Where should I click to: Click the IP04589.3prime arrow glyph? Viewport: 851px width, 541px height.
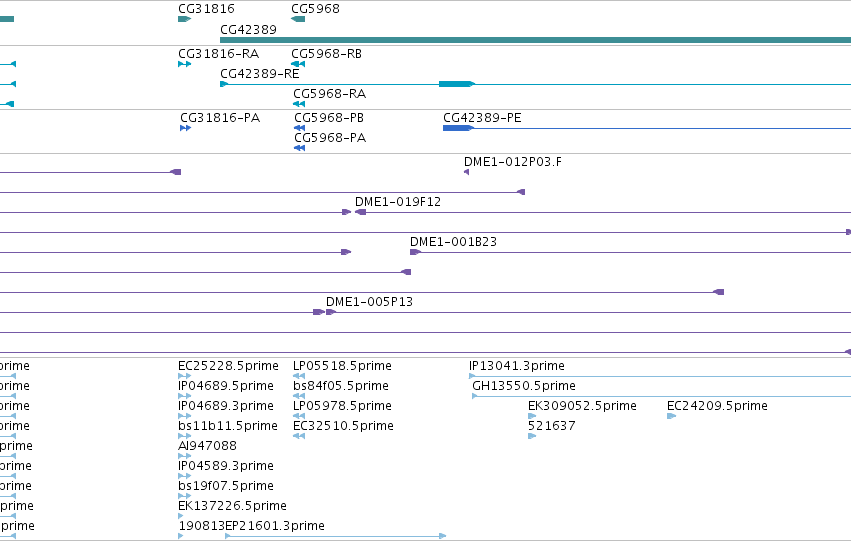click(x=185, y=476)
